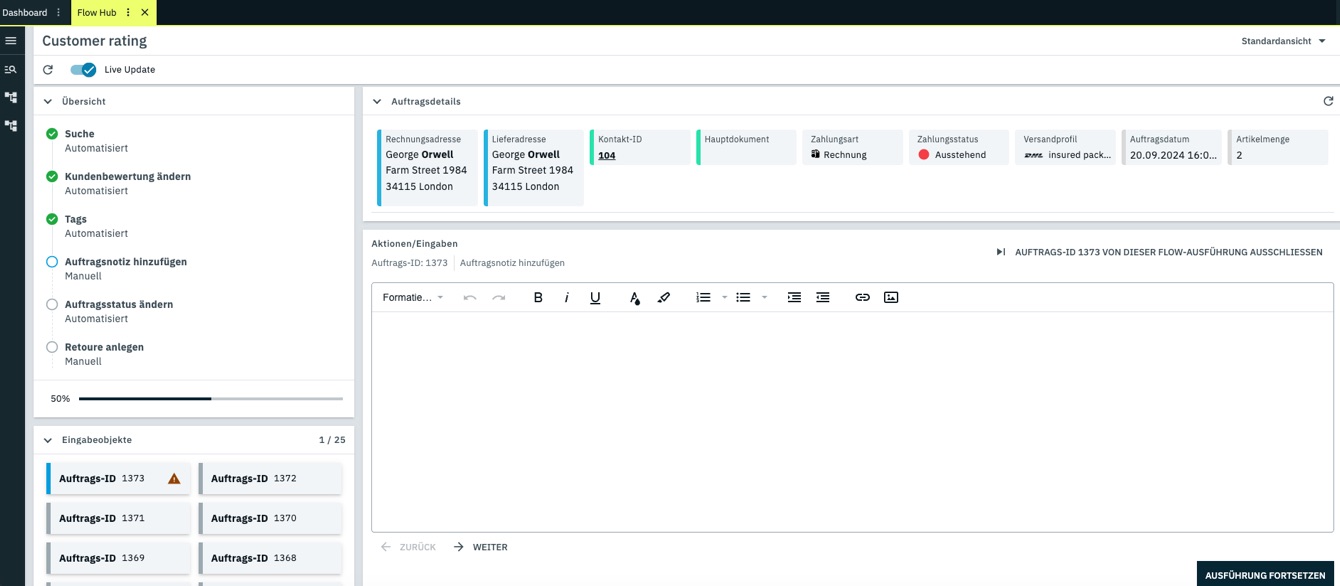The width and height of the screenshot is (1340, 586).
Task: Exclude Auftrags-ID 1373 from this flow execution
Action: tap(1159, 252)
